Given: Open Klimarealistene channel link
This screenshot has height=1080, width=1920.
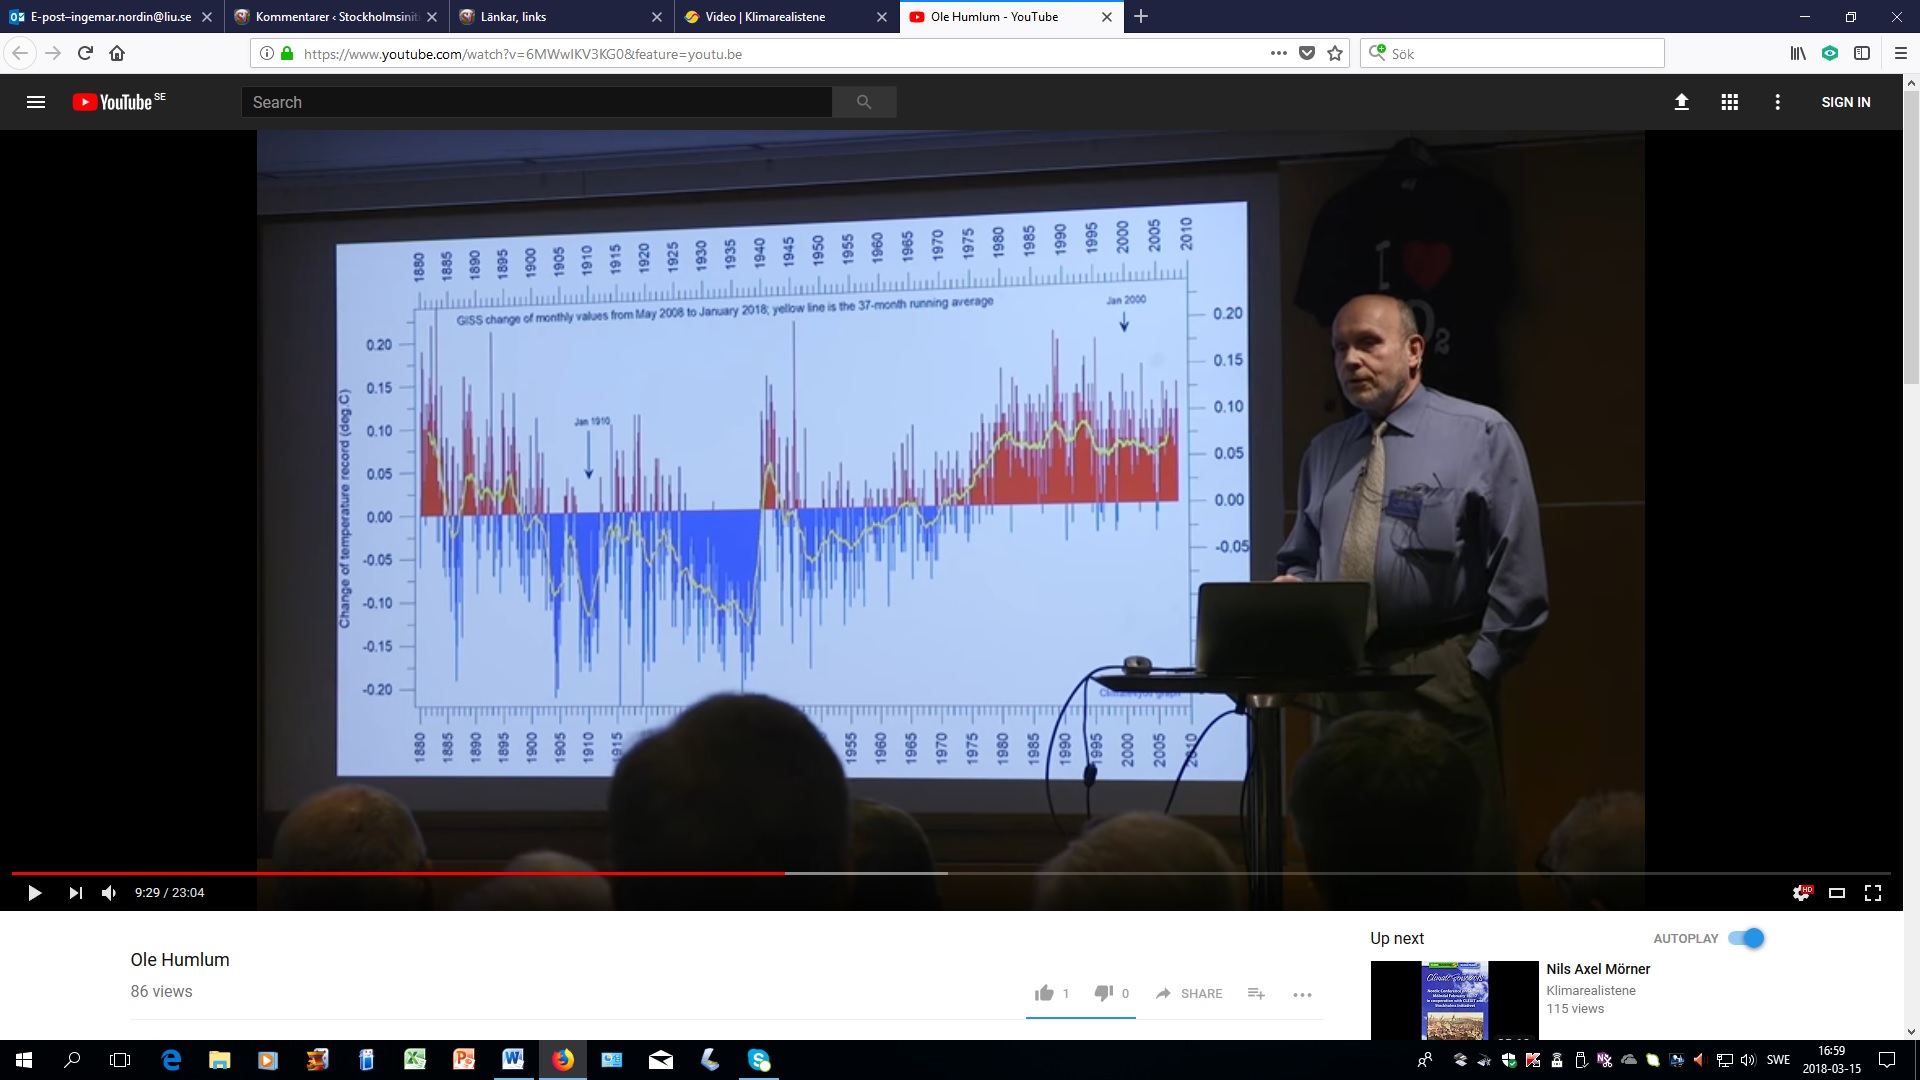Looking at the screenshot, I should pyautogui.click(x=1591, y=990).
